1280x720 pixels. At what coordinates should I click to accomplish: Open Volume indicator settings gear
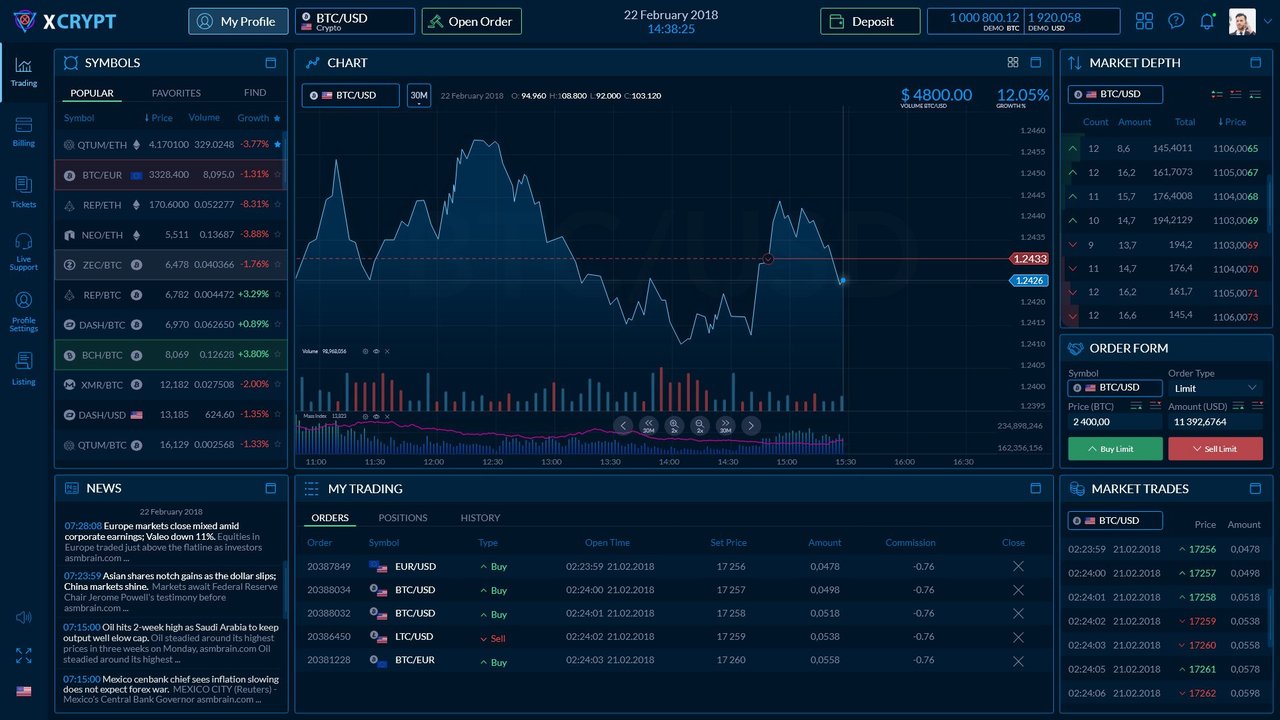[365, 351]
